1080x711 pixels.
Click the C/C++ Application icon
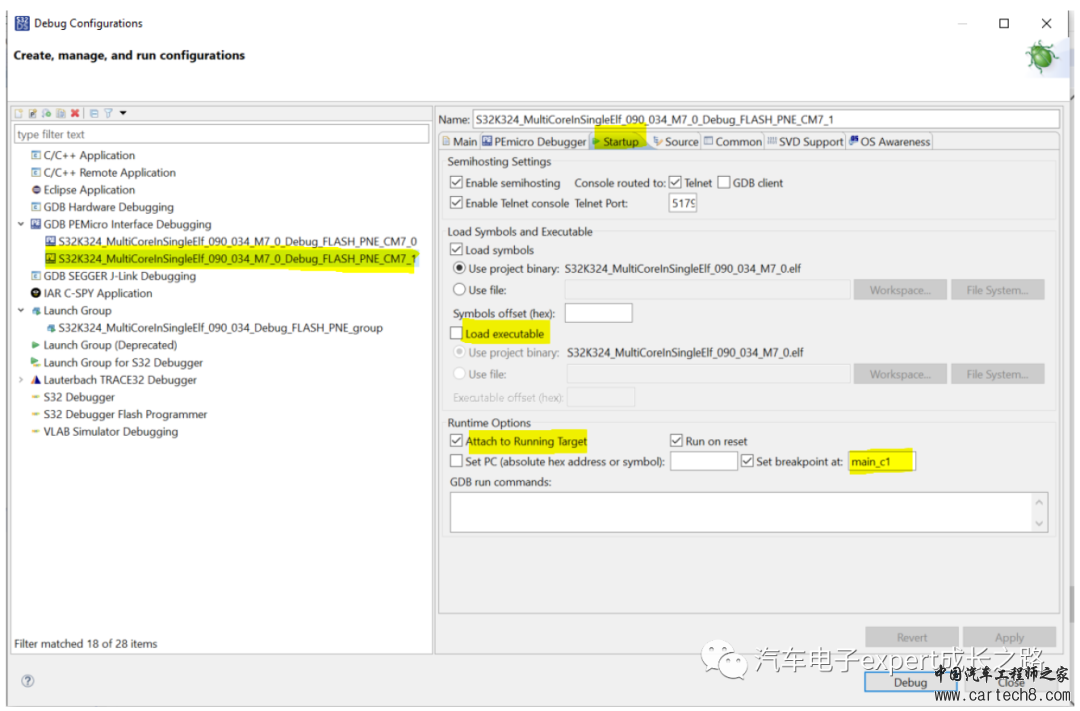[36, 155]
